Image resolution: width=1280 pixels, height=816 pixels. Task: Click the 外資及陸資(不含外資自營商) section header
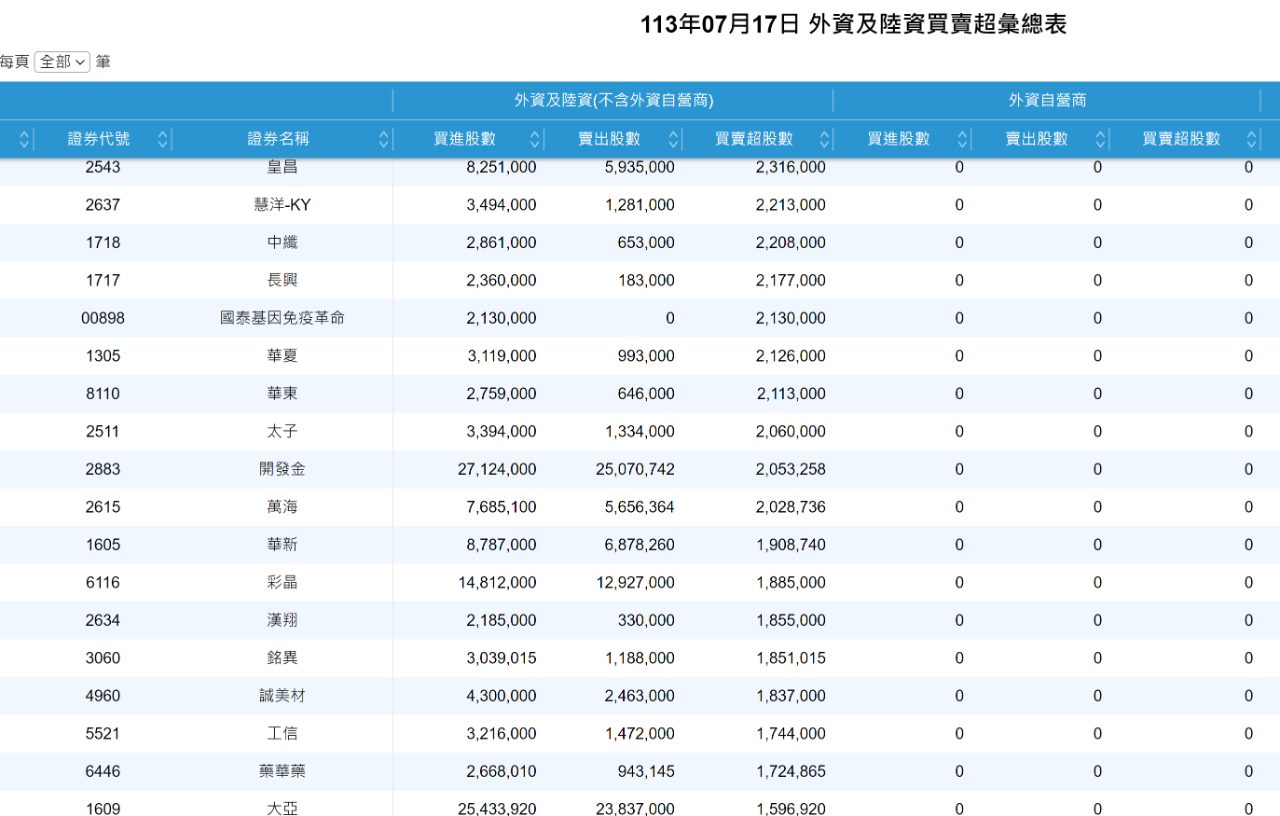point(613,100)
